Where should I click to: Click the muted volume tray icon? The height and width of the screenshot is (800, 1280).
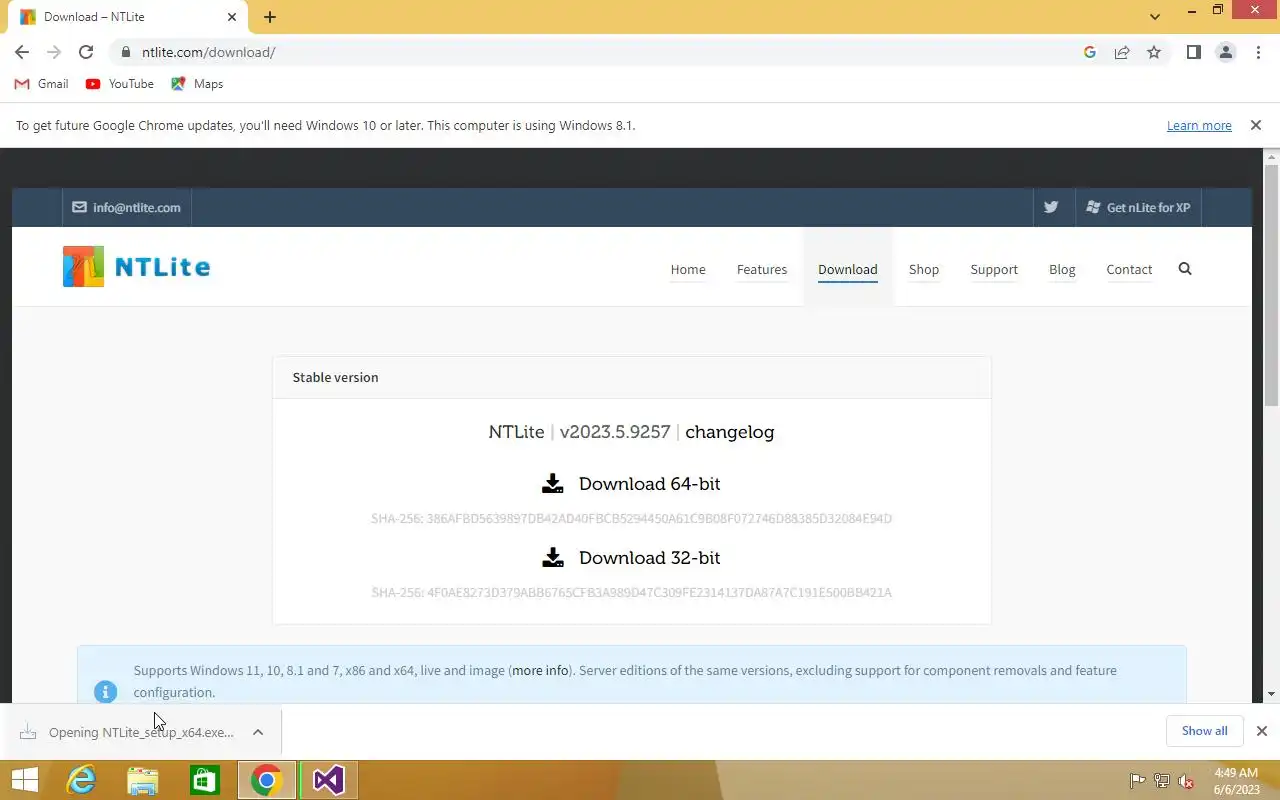[x=1186, y=781]
